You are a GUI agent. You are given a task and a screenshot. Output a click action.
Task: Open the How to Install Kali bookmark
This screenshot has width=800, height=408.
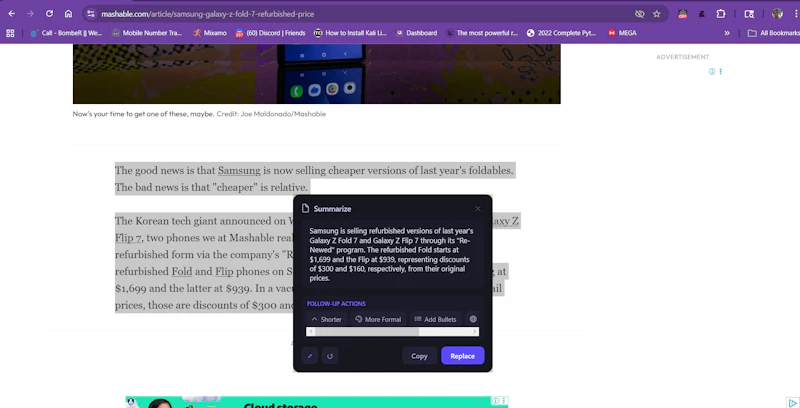(x=351, y=33)
